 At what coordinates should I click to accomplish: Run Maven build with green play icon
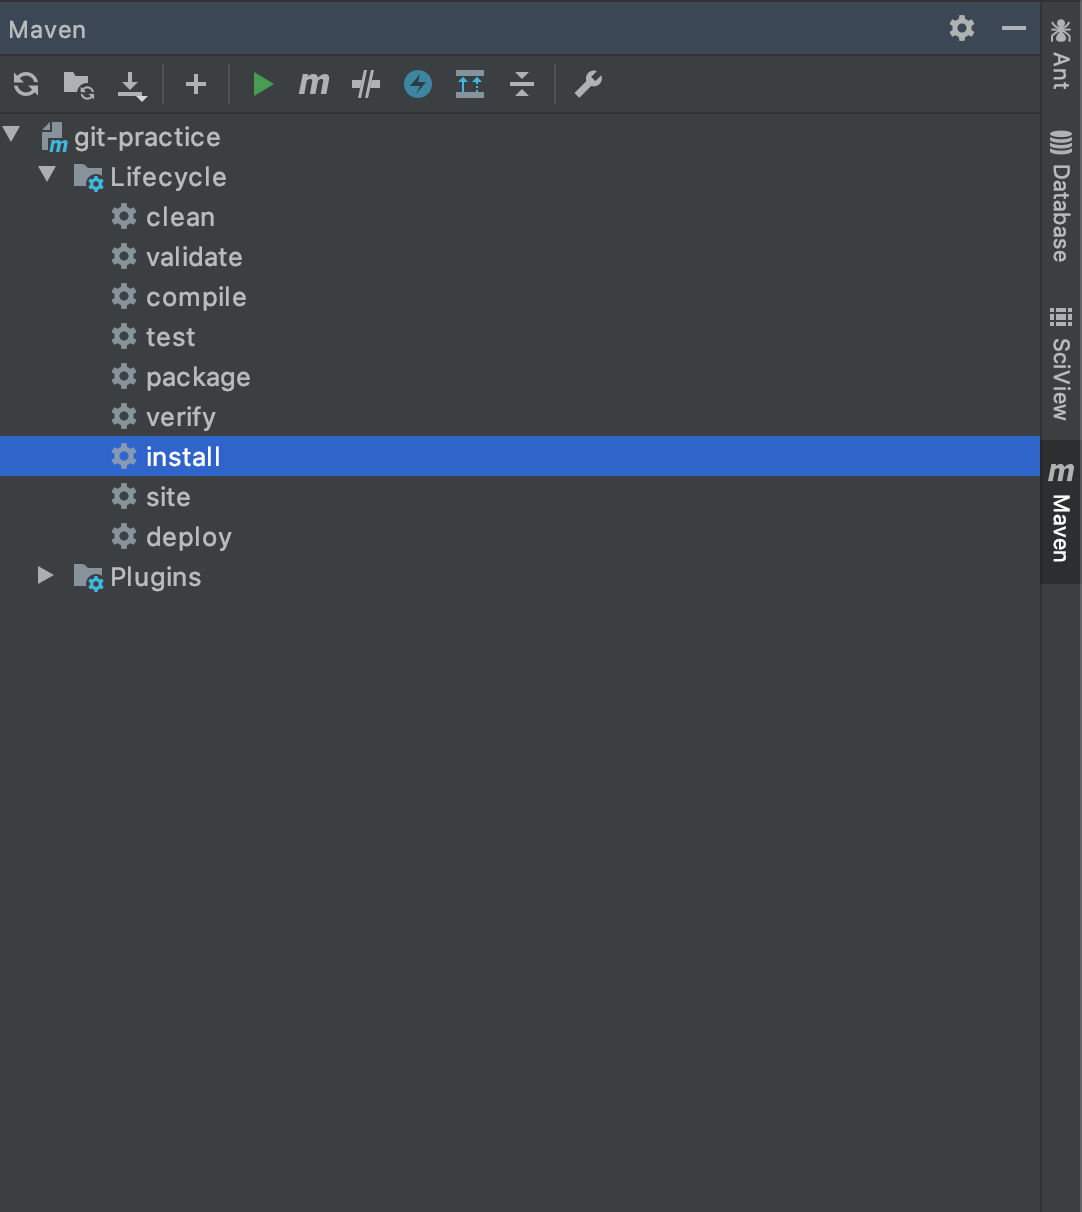point(262,84)
